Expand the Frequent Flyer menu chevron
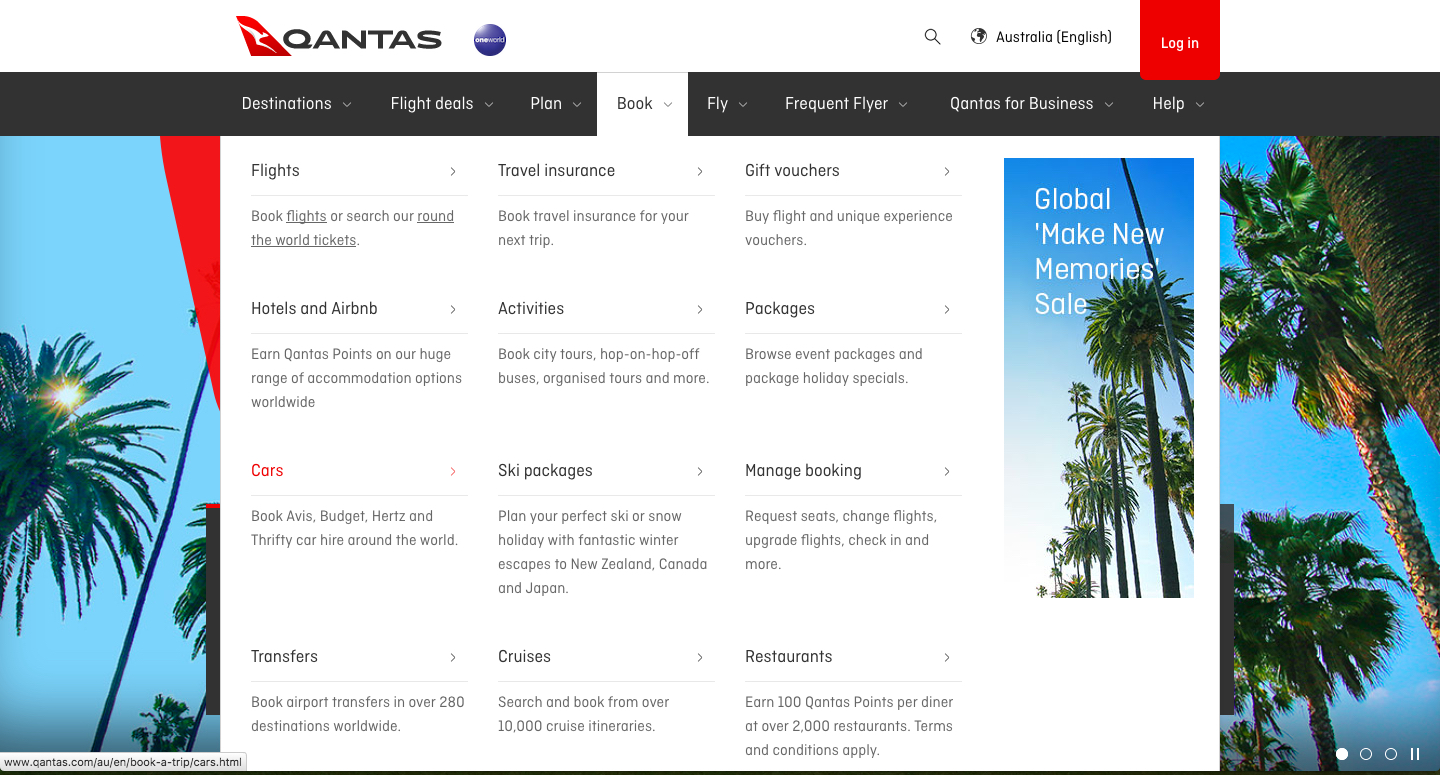The height and width of the screenshot is (775, 1440). (x=903, y=104)
